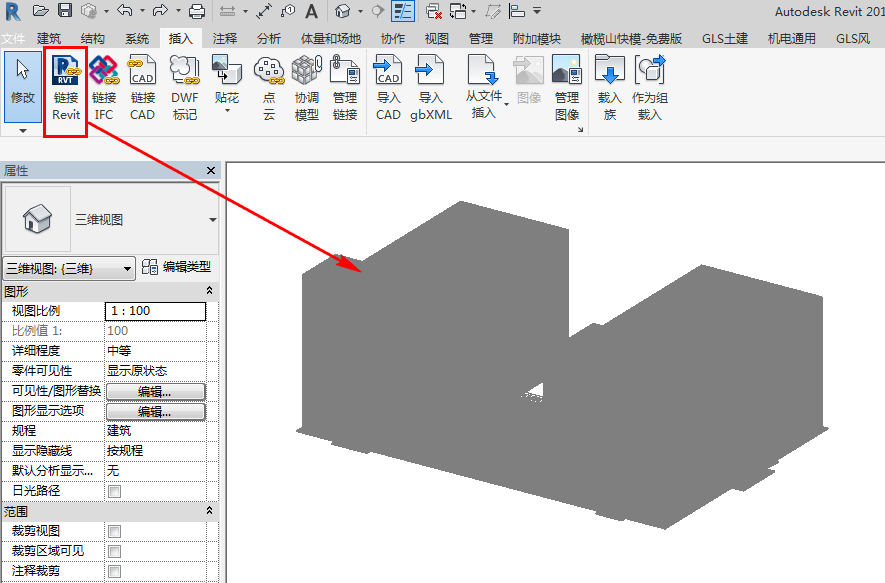Click 编辑 button for 图形显示选项
The image size is (885, 583).
[x=155, y=411]
